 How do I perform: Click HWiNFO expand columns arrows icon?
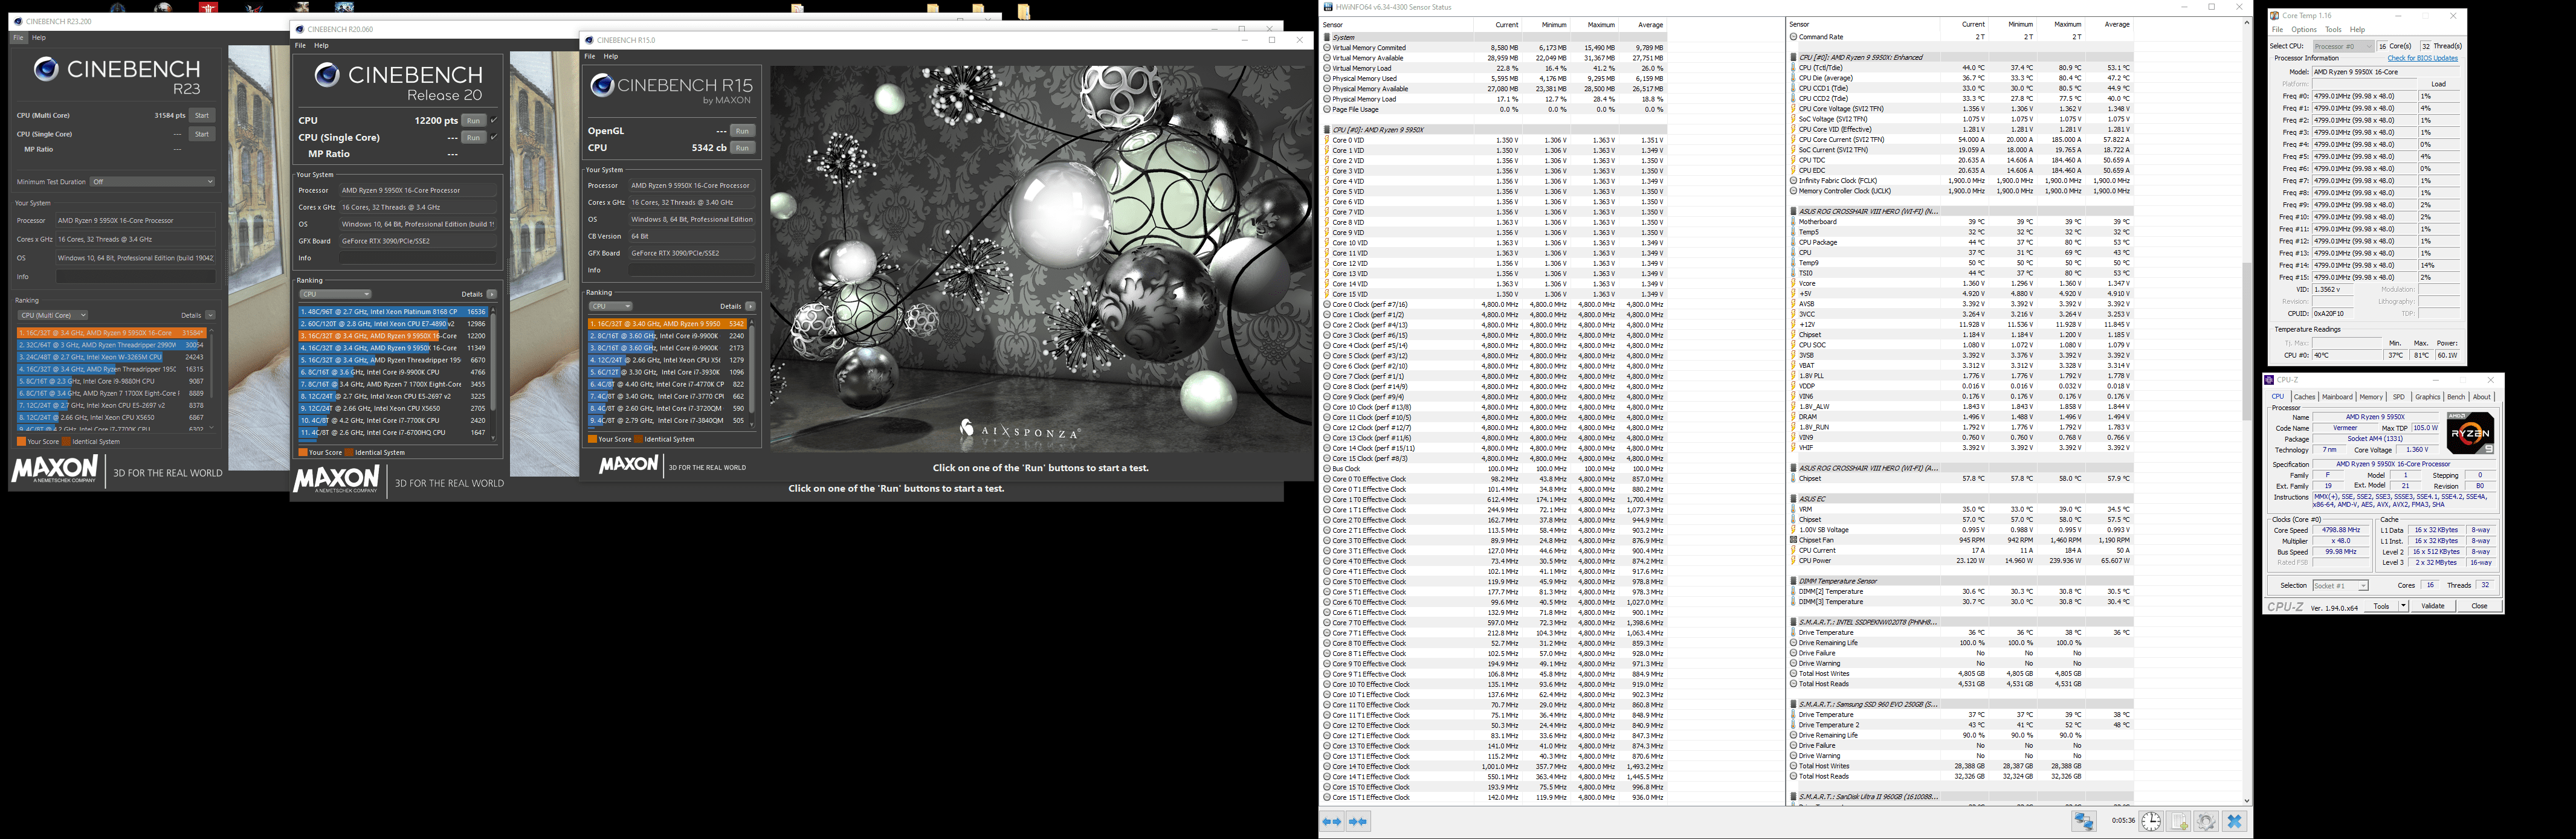(1332, 822)
